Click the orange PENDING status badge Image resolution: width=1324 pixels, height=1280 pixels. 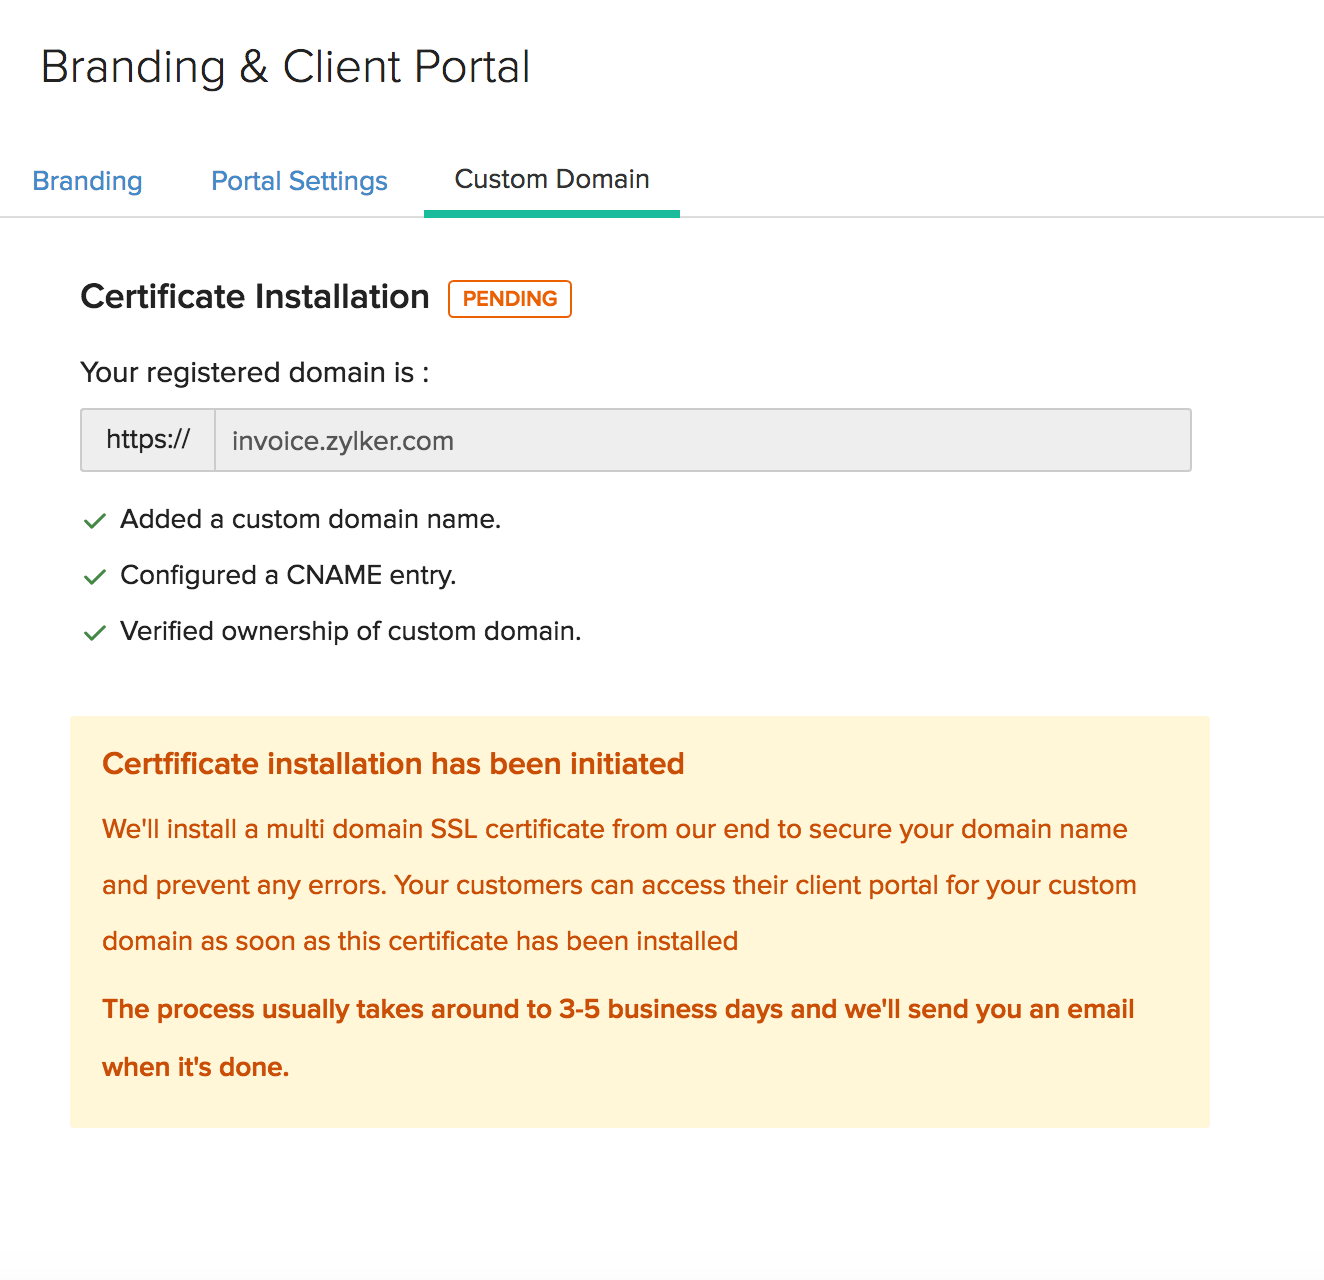[510, 299]
